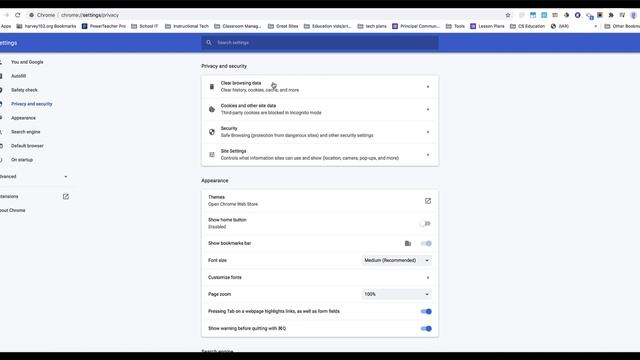Screen dimensions: 640x360
Task: Toggle Show warning before quitting switch
Action: (426, 329)
